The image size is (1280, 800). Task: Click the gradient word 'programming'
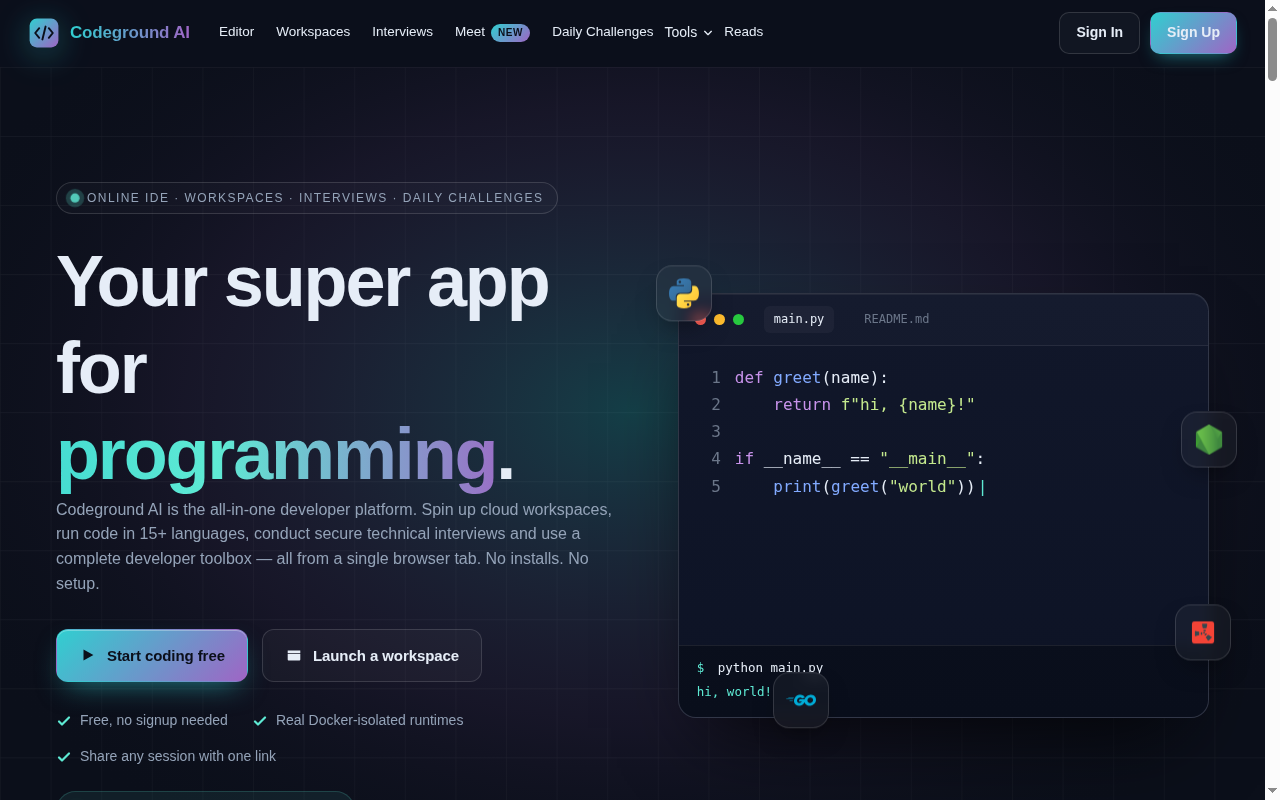coord(276,455)
